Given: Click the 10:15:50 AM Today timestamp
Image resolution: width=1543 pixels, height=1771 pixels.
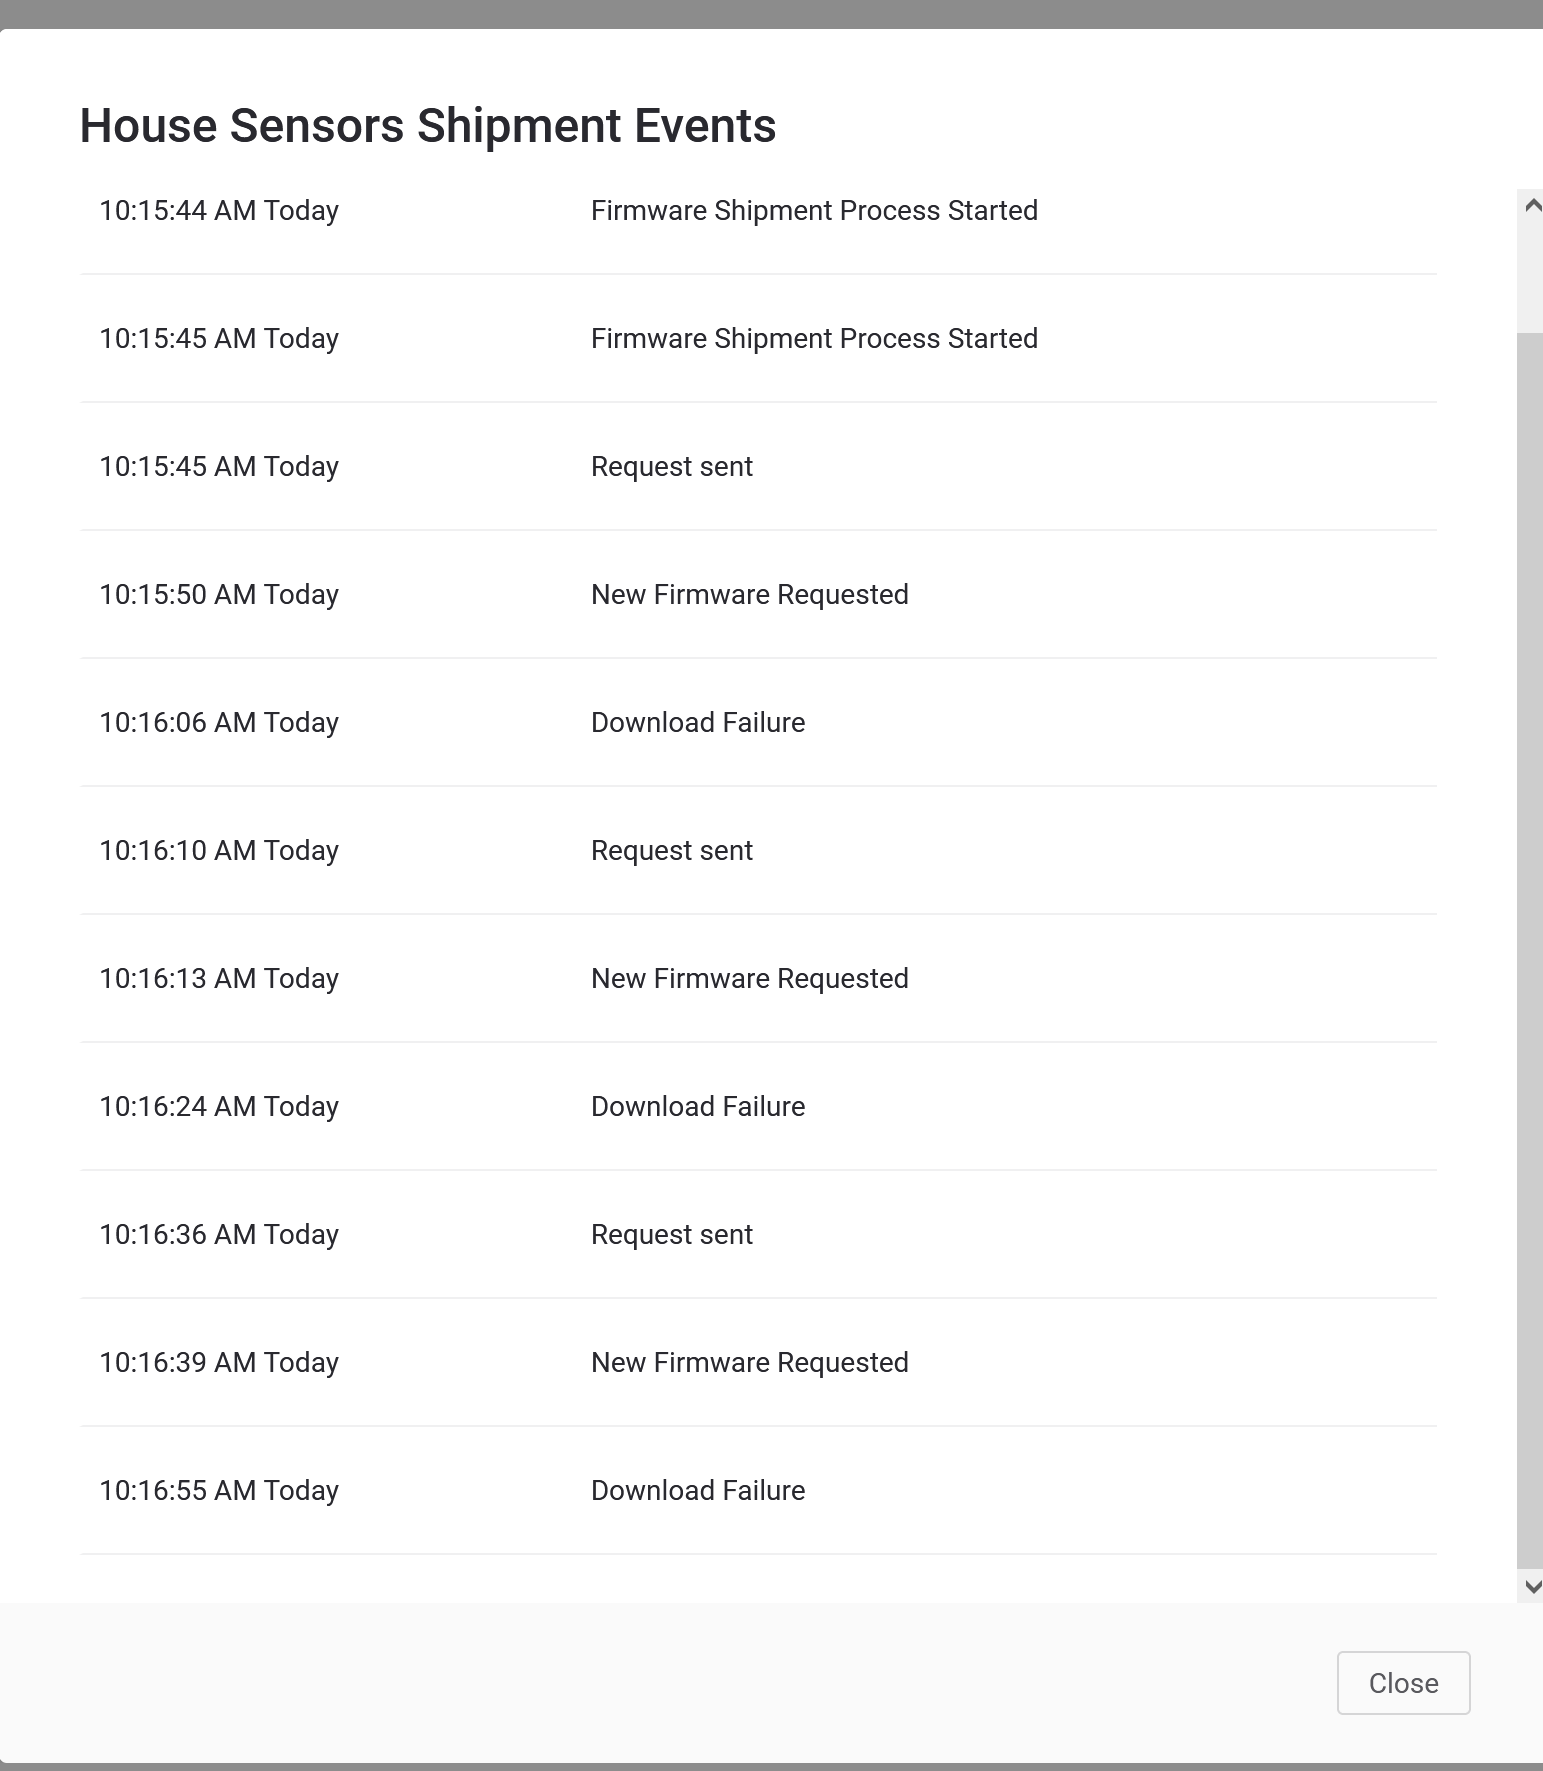Looking at the screenshot, I should tap(219, 595).
